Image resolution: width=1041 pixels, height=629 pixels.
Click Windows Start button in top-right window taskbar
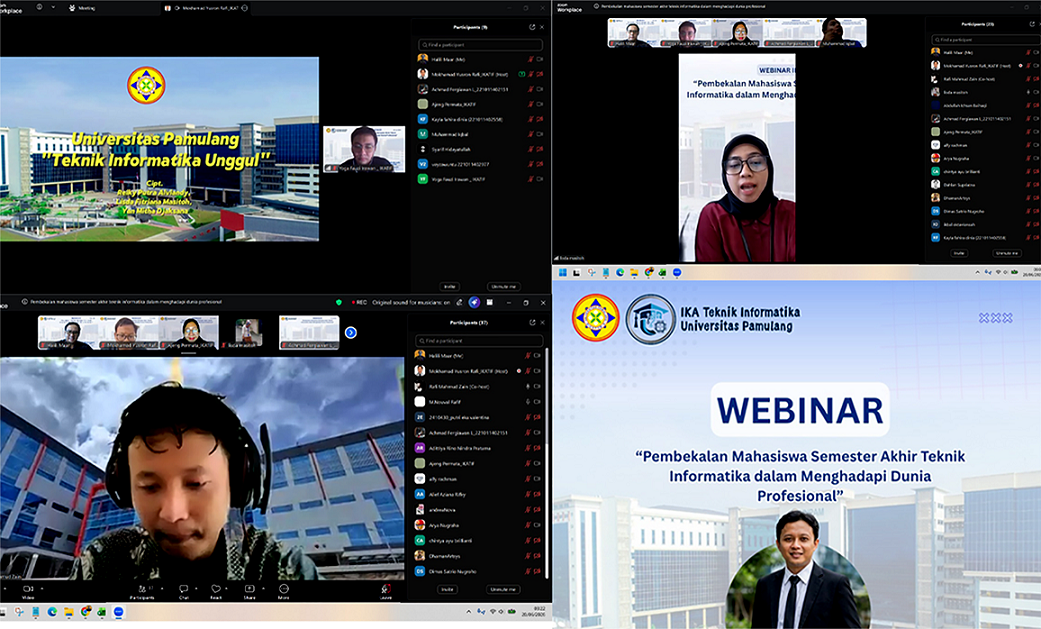coord(562,272)
